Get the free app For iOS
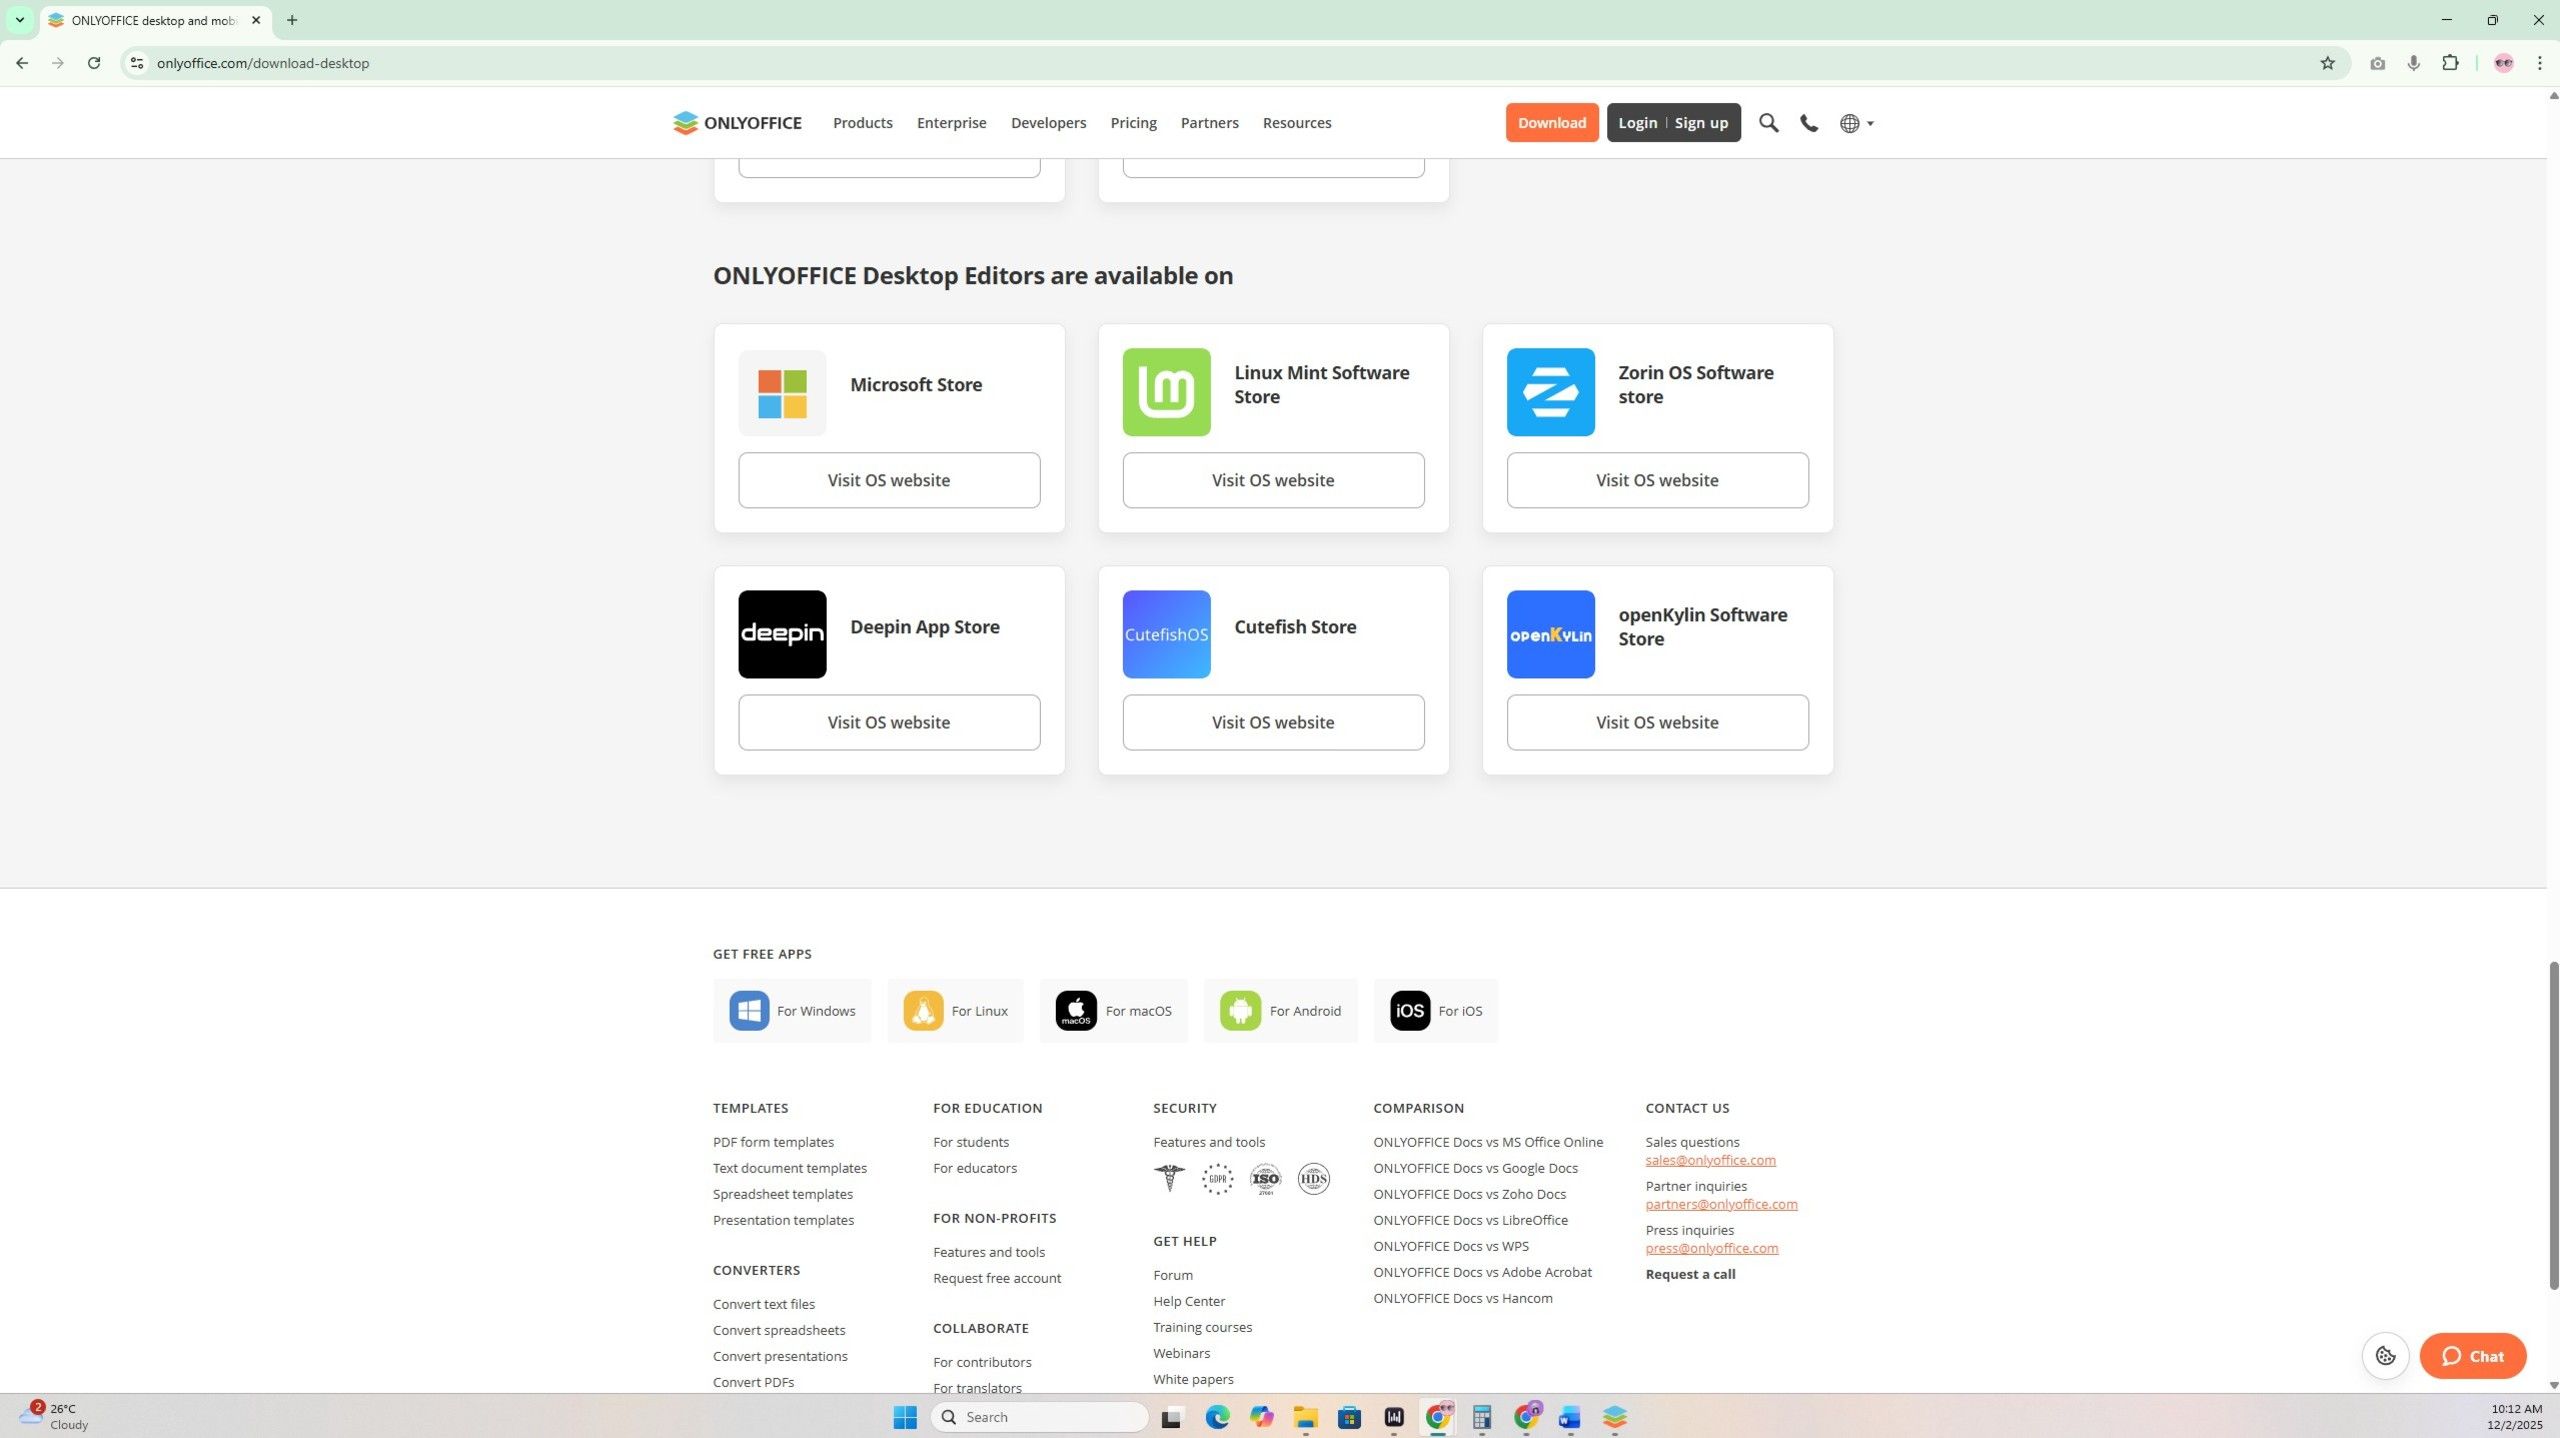The width and height of the screenshot is (2560, 1438). click(1435, 1010)
